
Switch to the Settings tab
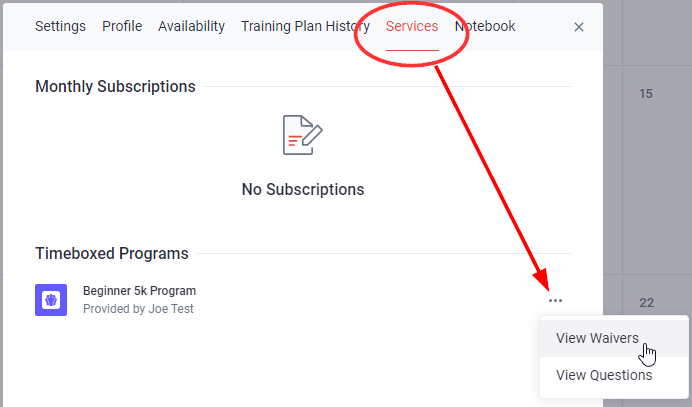(x=60, y=26)
